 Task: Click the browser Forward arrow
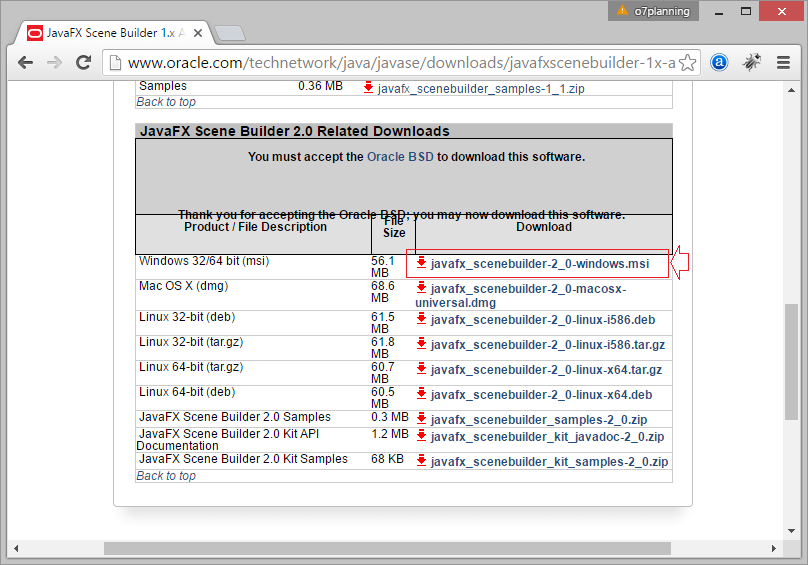point(54,63)
